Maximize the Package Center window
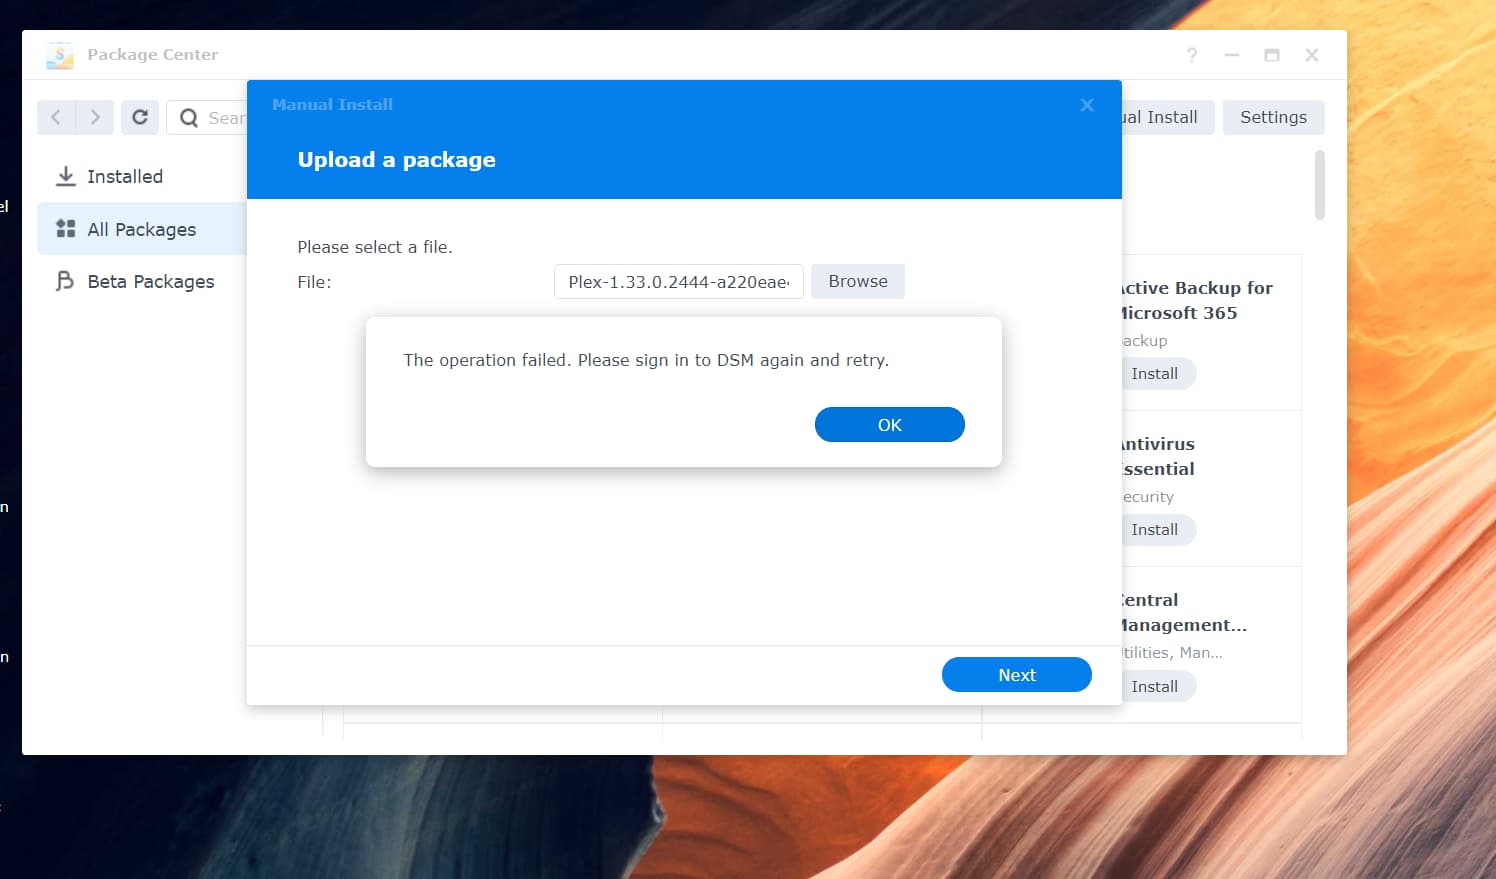Screen dimensions: 1496x879 (1272, 55)
